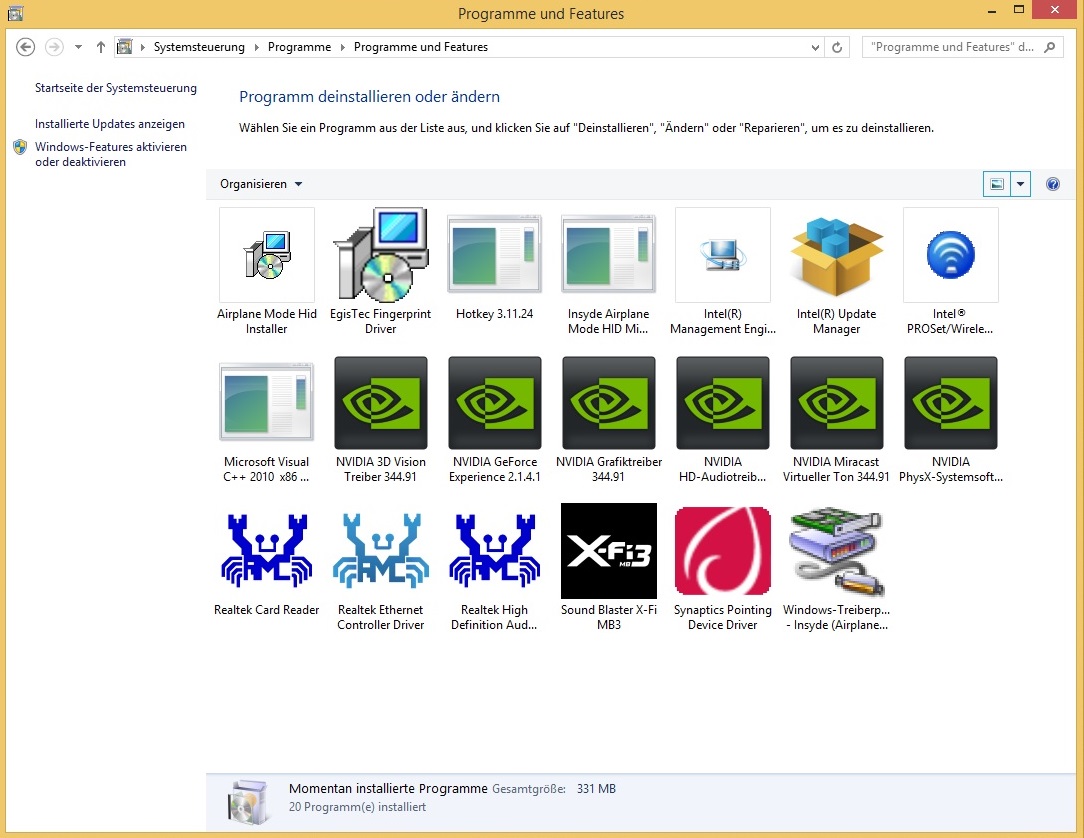
Task: Select Sound Blaster X-Fi MB3 icon
Action: (x=608, y=551)
